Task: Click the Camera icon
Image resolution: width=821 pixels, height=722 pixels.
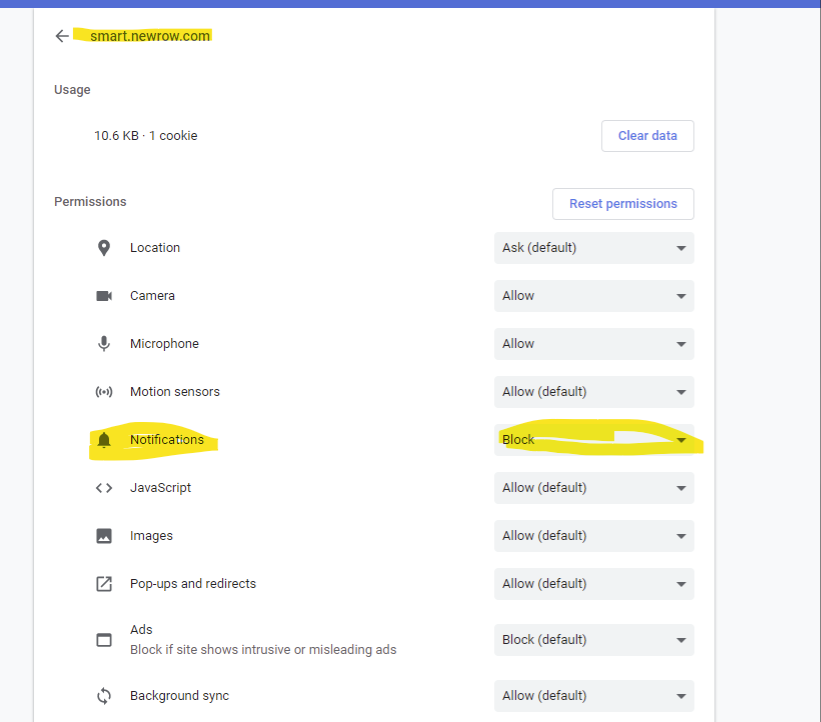Action: pyautogui.click(x=104, y=296)
